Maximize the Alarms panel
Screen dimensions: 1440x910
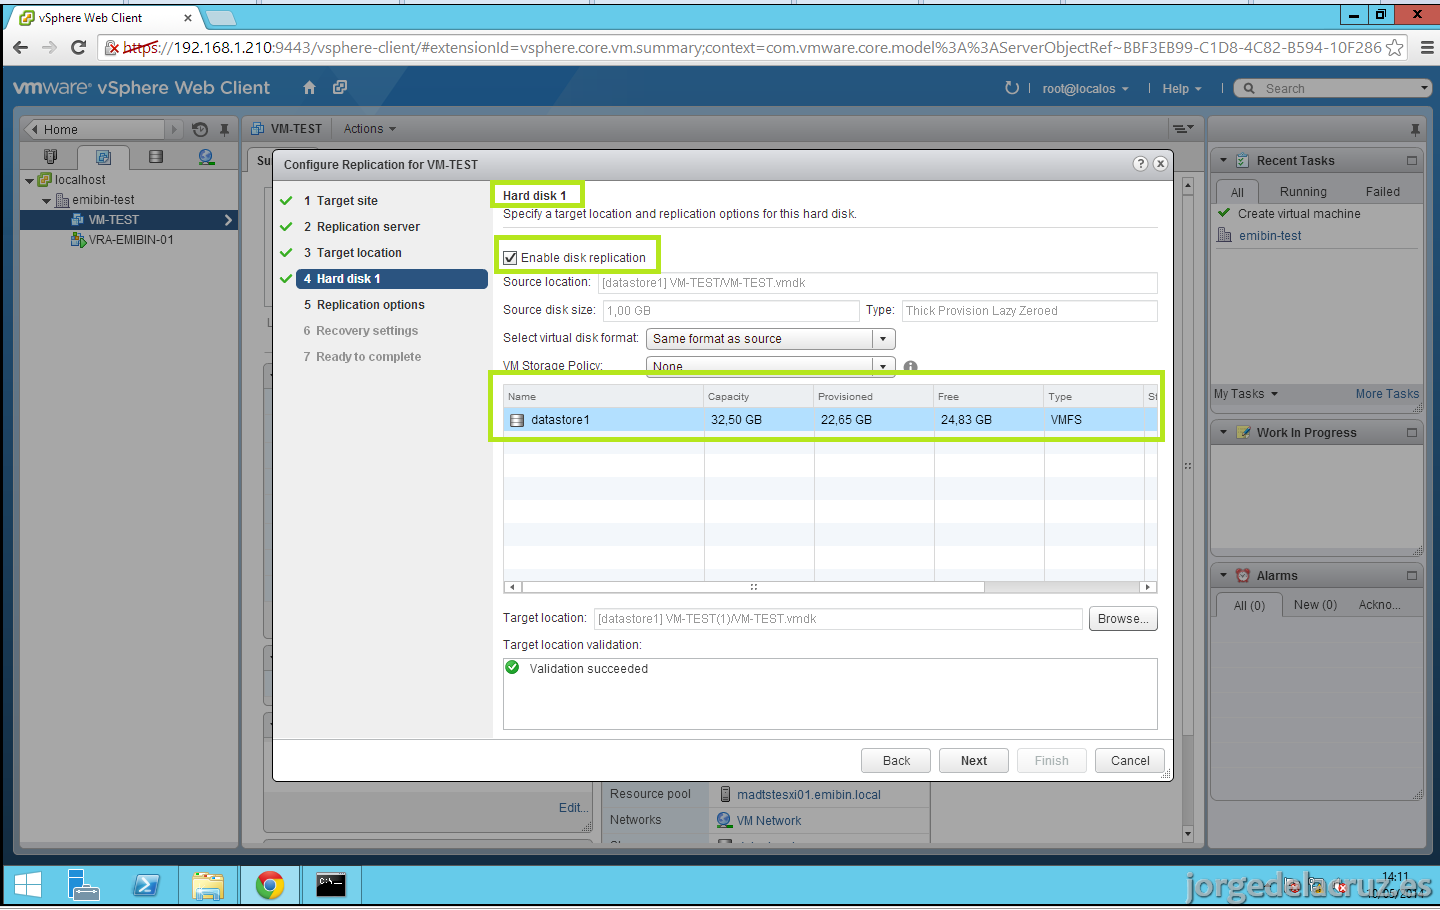[x=1412, y=575]
